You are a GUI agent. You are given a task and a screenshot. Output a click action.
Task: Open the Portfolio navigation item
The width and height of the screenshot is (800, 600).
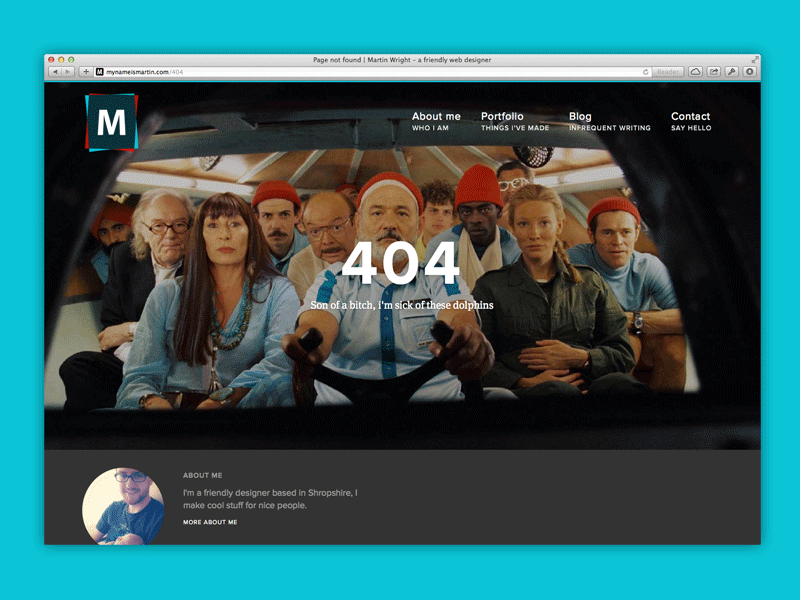tap(515, 121)
